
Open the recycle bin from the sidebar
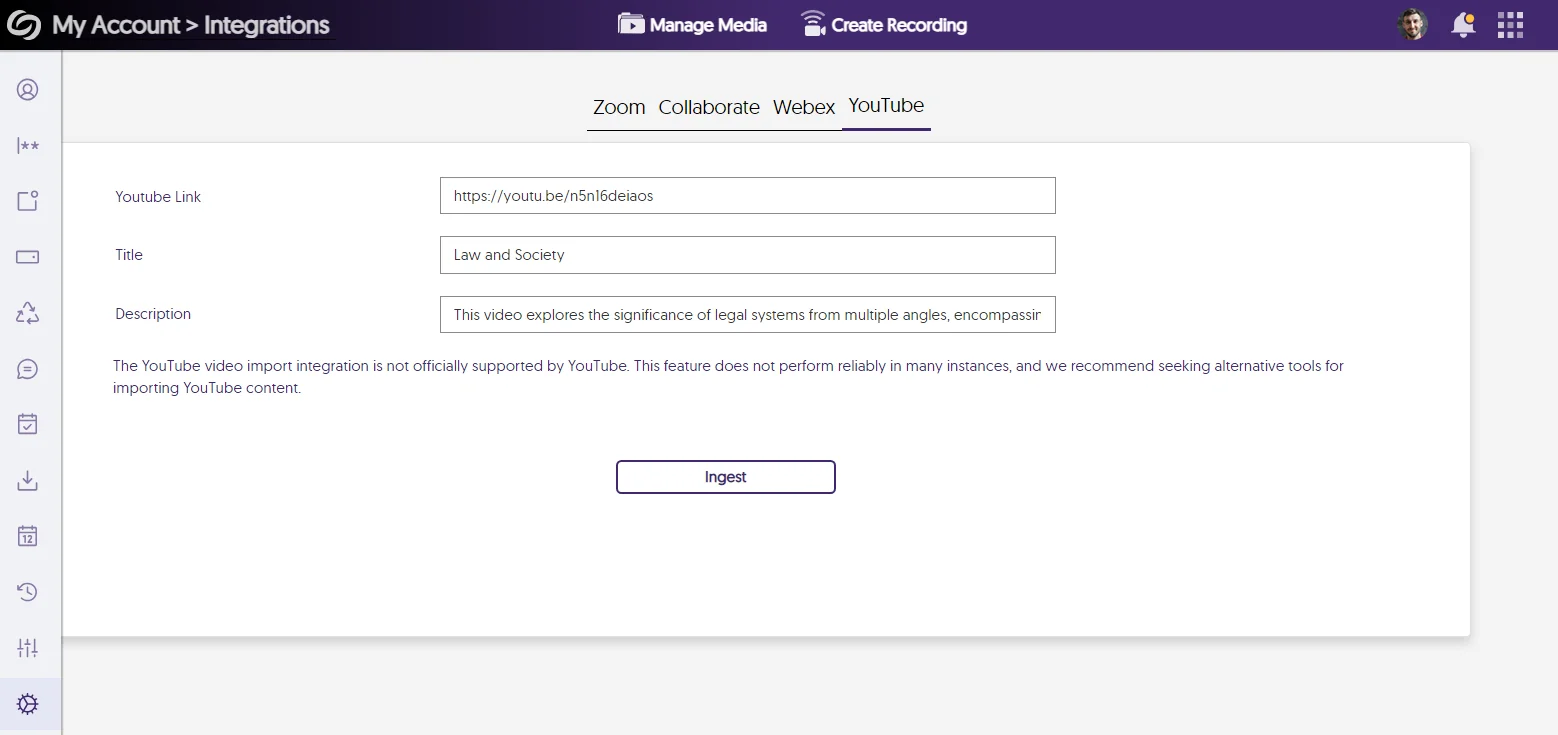(28, 312)
